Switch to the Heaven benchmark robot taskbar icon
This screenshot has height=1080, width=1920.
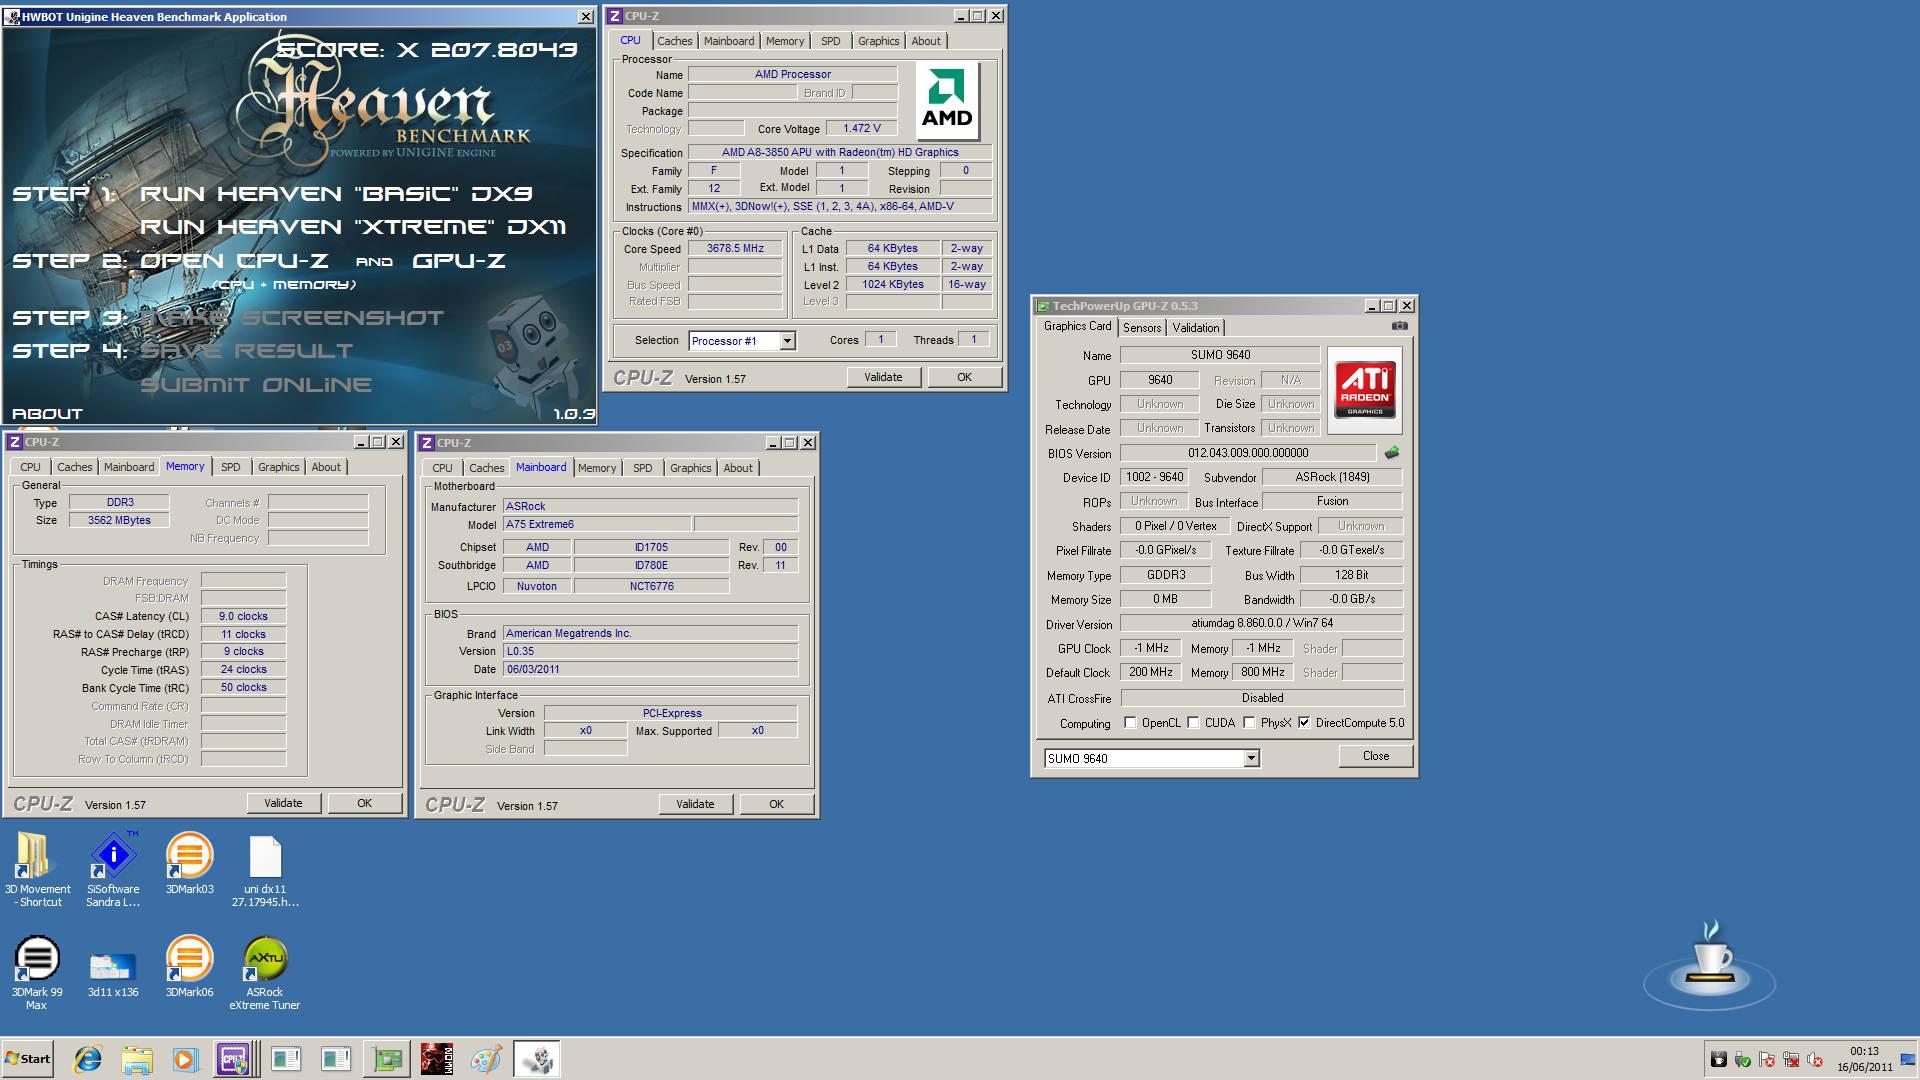point(536,1059)
